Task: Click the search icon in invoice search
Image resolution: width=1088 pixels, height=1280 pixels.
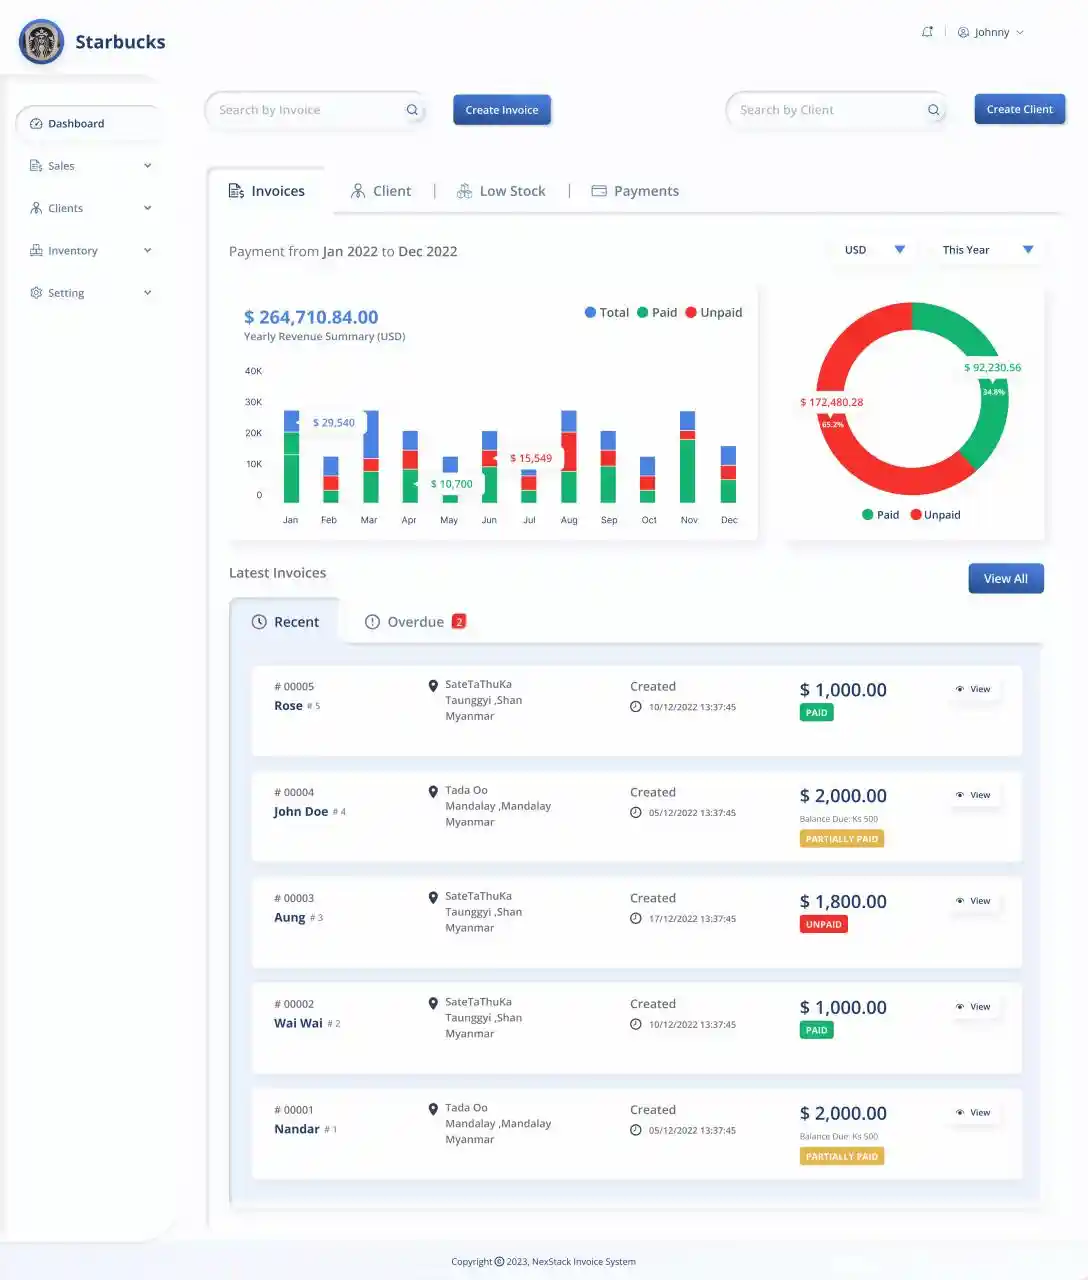Action: point(412,110)
